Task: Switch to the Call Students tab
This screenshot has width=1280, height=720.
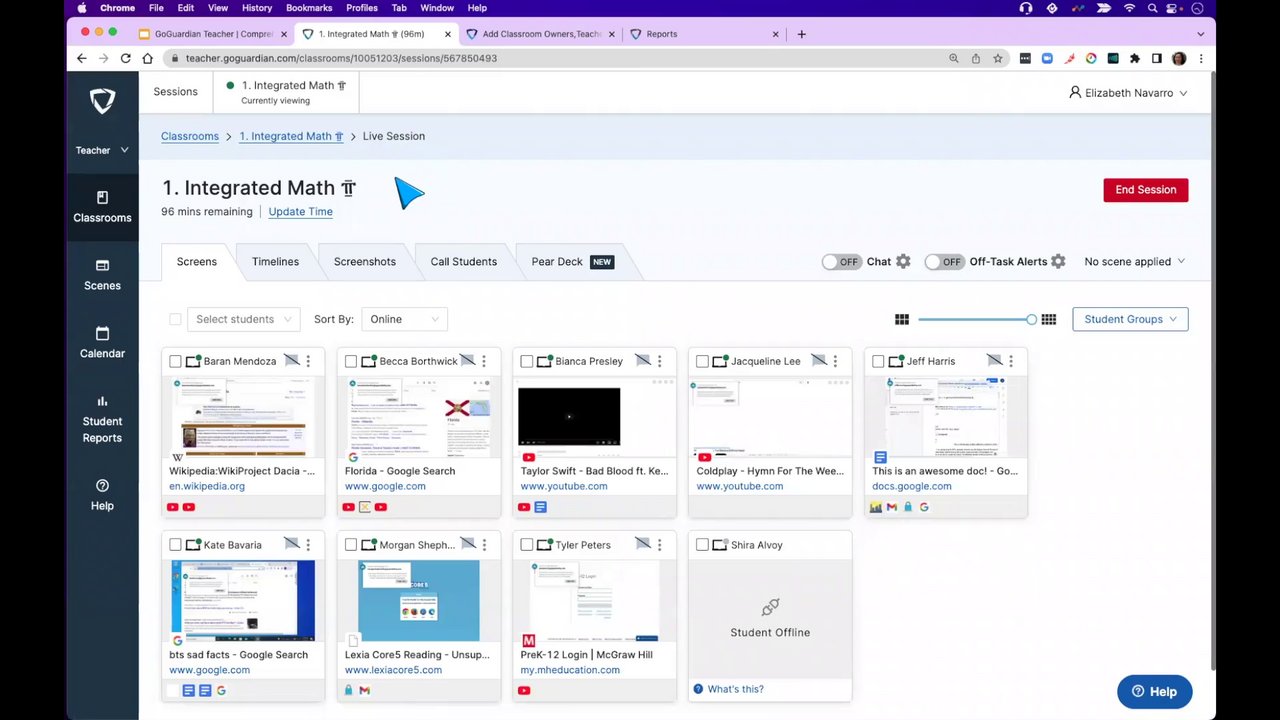Action: click(464, 262)
